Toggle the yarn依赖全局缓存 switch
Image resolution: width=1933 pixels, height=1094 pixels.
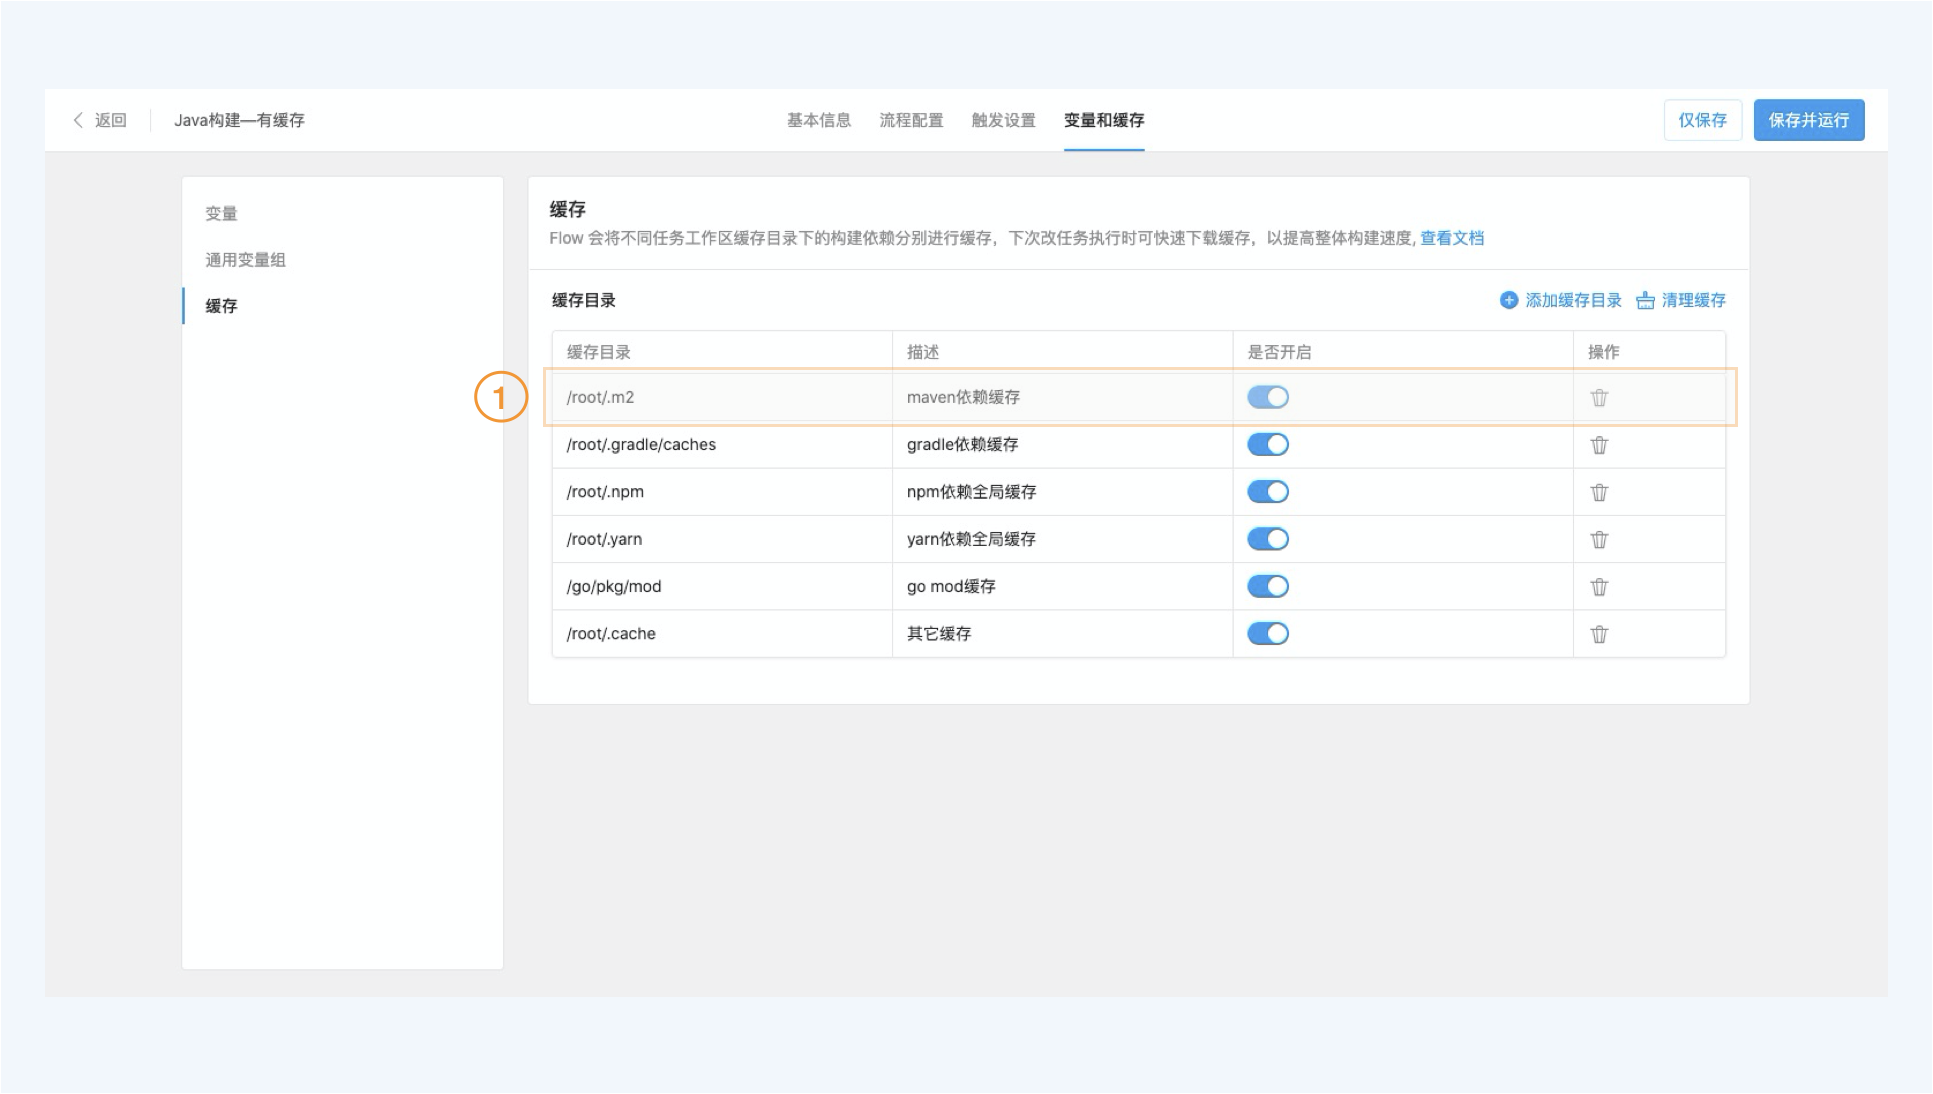[1268, 539]
